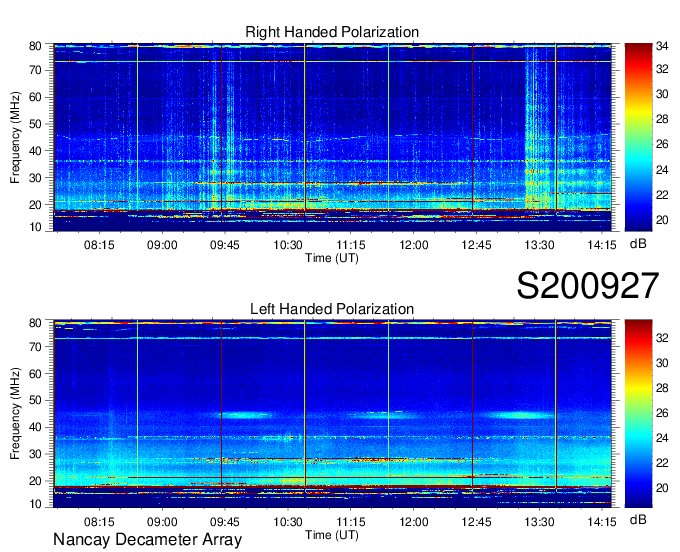
Task: Click the "12:00" time tick of the Right Handed plot
Action: [x=414, y=245]
